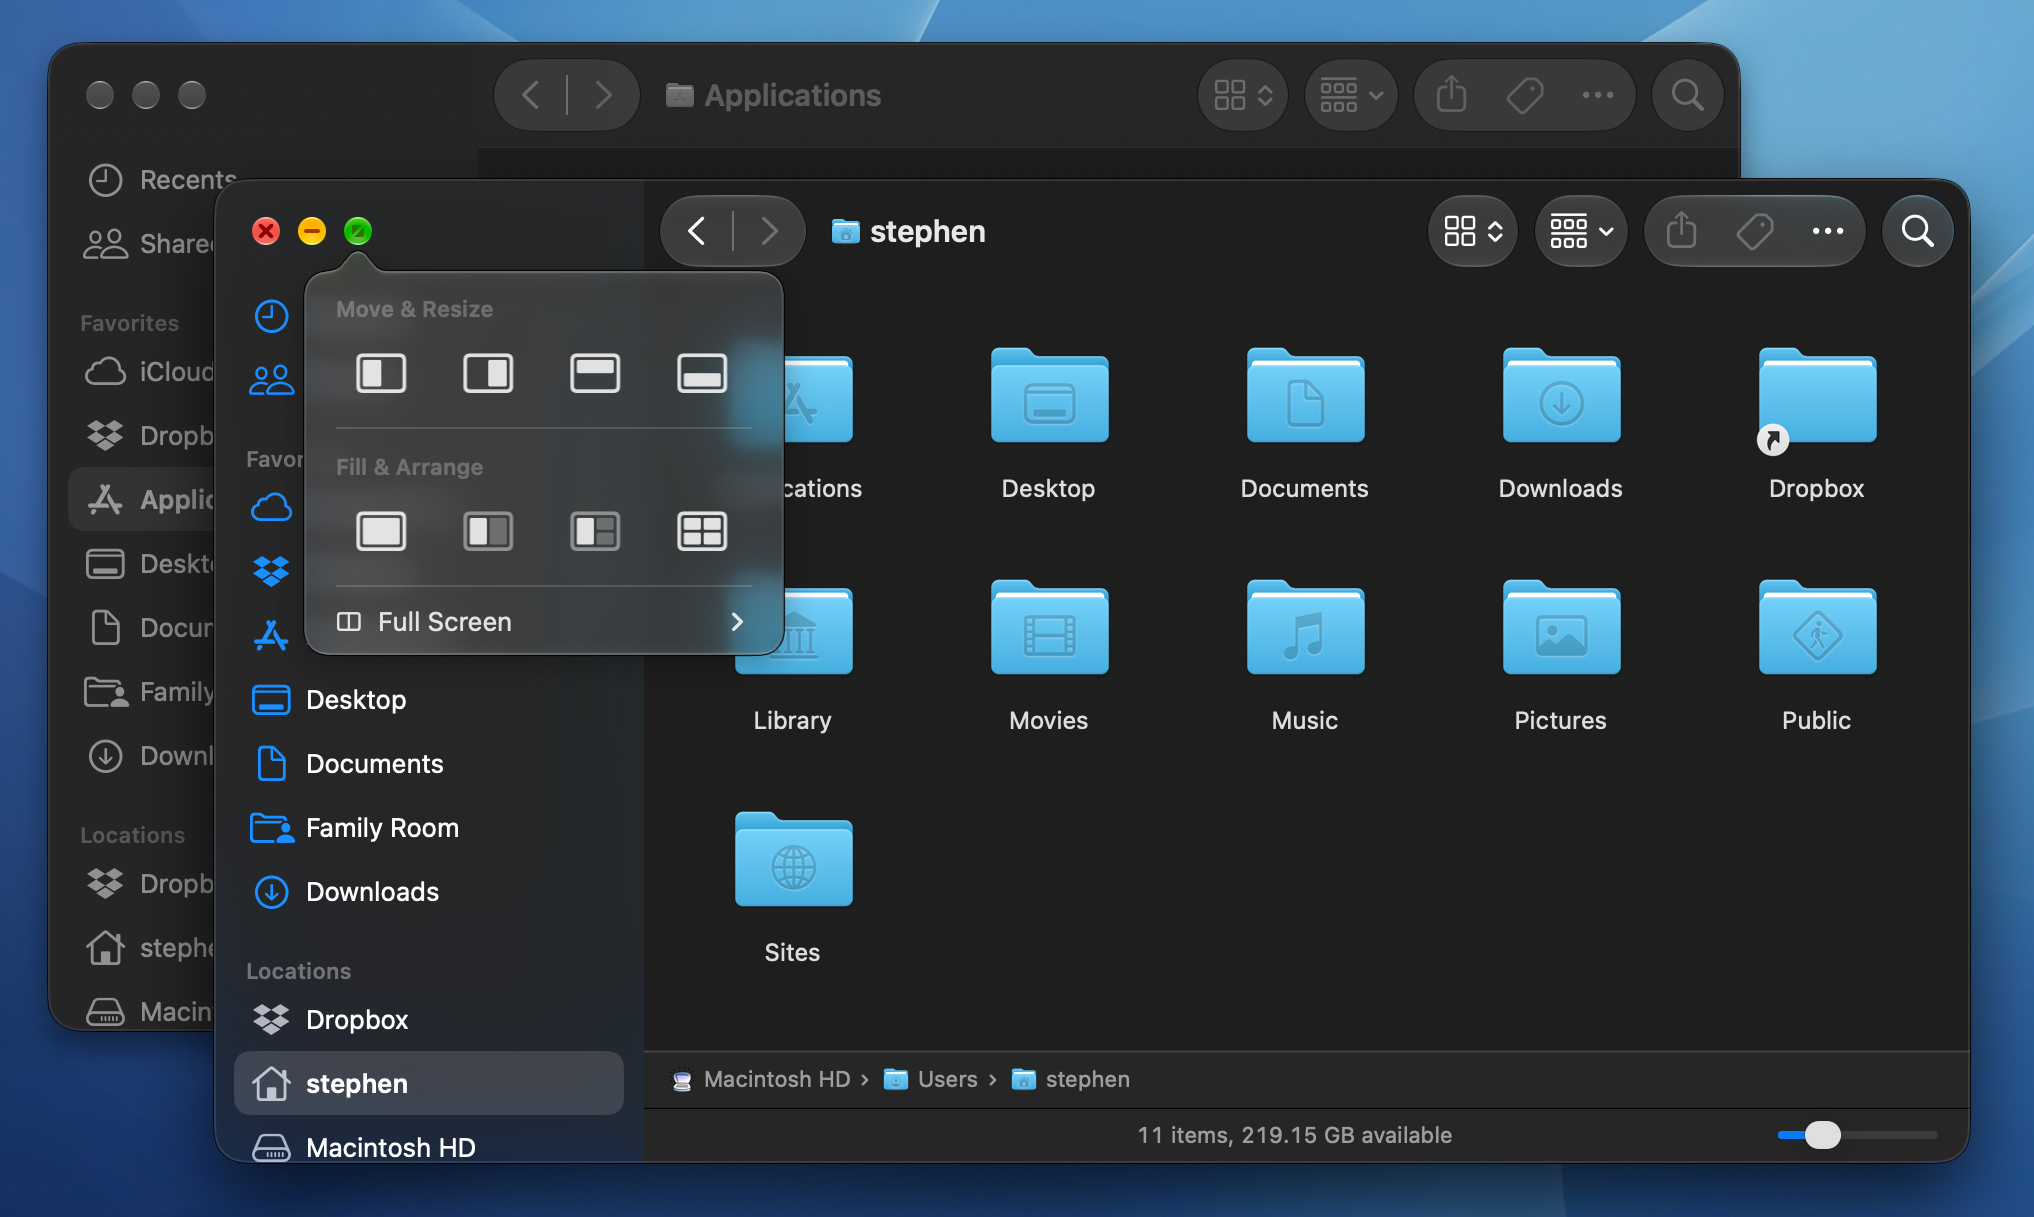Screen dimensions: 2034x1217
Task: Click Shared people icon in front sidebar
Action: point(271,380)
